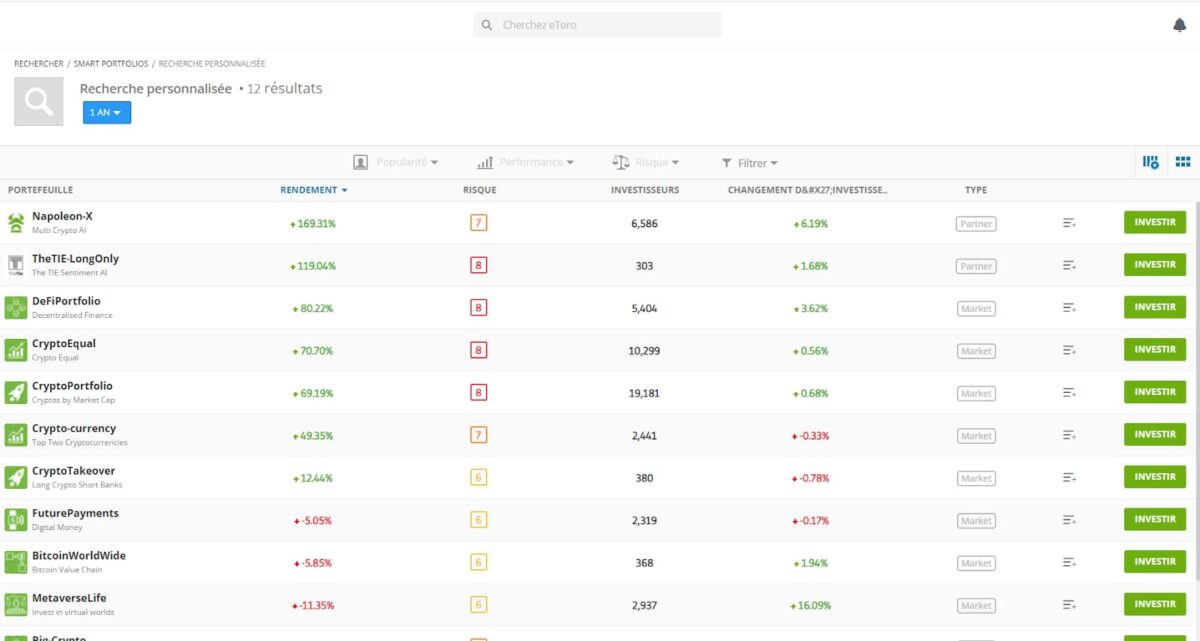Click -11.35% return for MetaverseLife
Viewport: 1200px width, 641px height.
(314, 606)
